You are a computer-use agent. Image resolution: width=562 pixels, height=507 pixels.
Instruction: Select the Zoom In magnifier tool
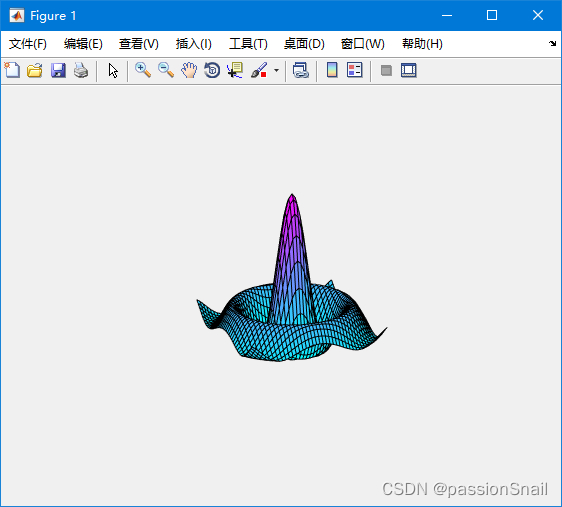tap(143, 70)
